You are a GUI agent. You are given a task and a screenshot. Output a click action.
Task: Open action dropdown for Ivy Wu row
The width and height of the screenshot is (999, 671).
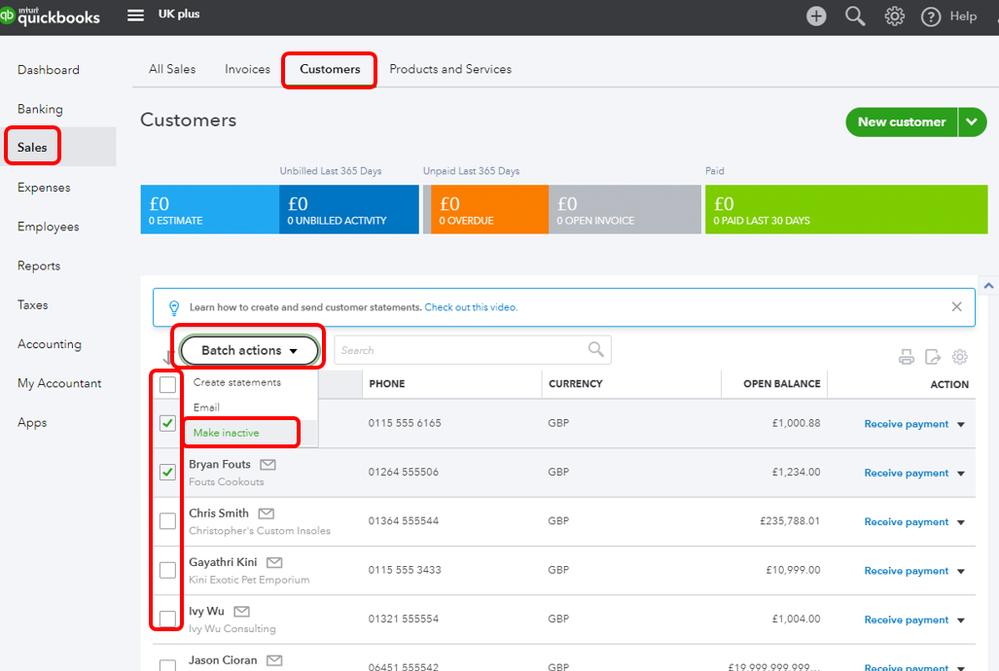point(961,620)
